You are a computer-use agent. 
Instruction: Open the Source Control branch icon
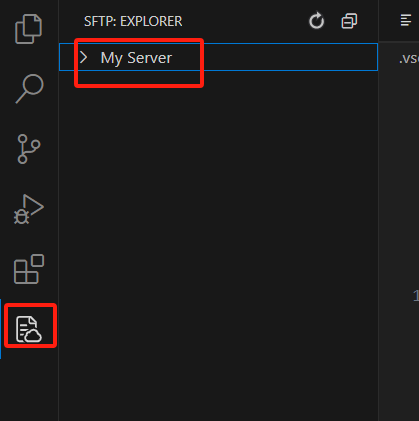point(29,149)
